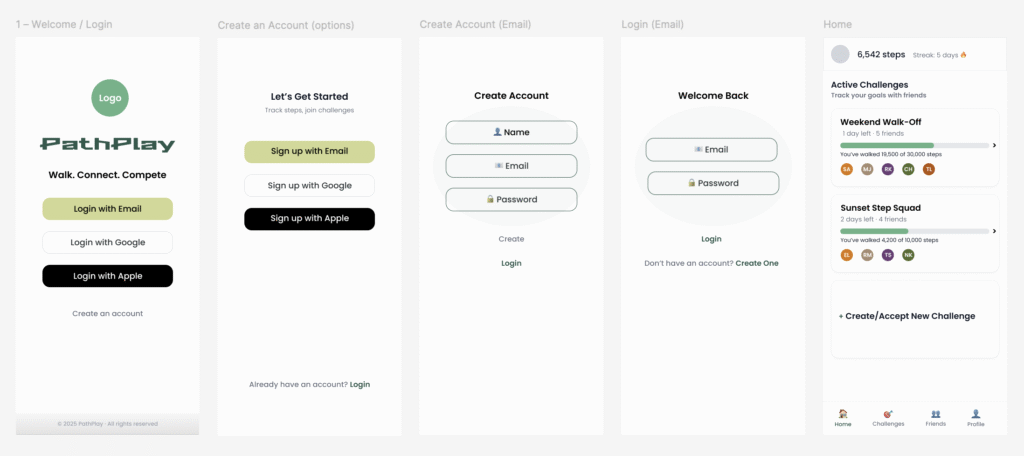Screen dimensions: 1024x456
Task: Click the SA avatar in Weekend Walk-Off
Action: [847, 169]
